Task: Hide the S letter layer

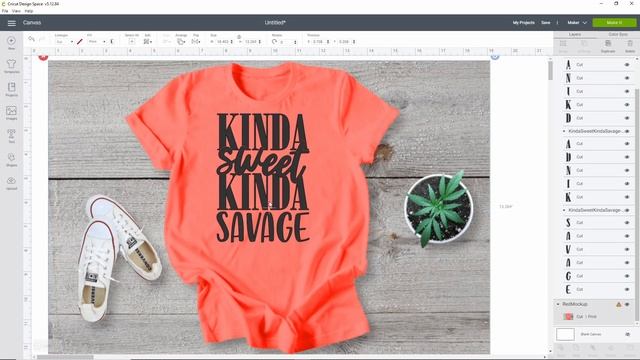Action: click(627, 223)
